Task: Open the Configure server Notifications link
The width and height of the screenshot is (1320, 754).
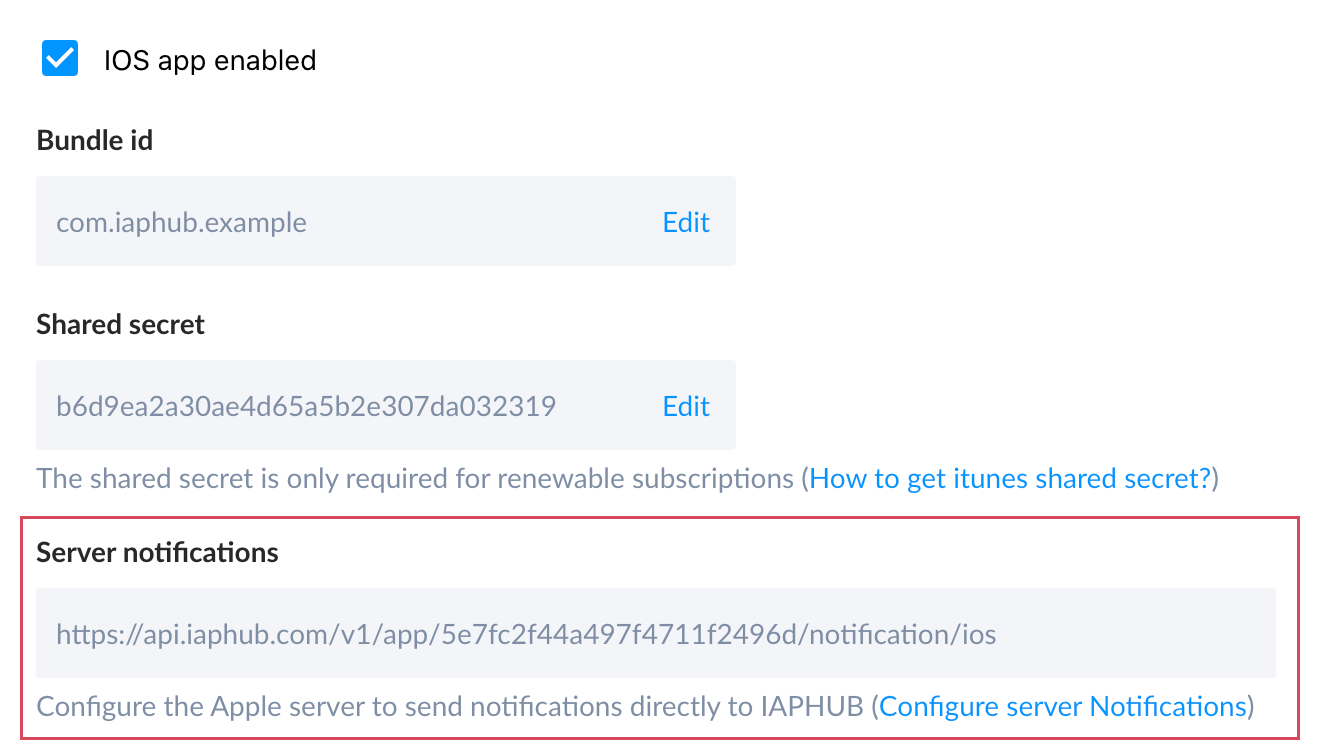Action: (1063, 707)
